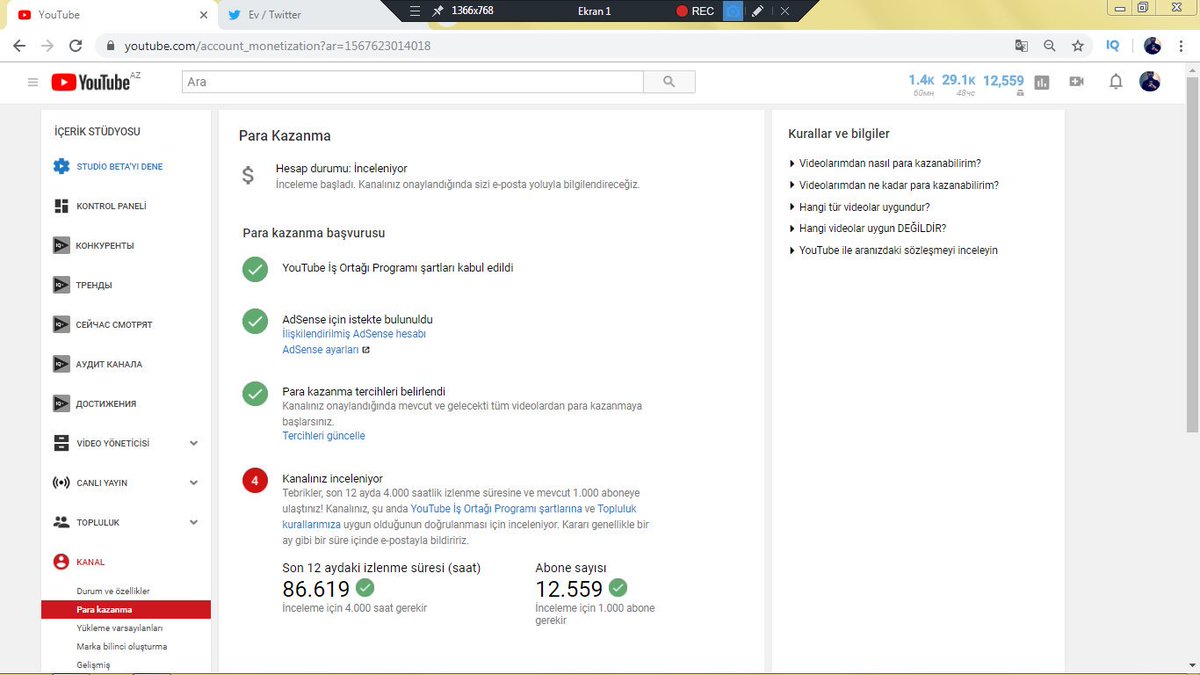
Task: Click the Kontrol Paneli dashboard icon
Action: tap(61, 206)
